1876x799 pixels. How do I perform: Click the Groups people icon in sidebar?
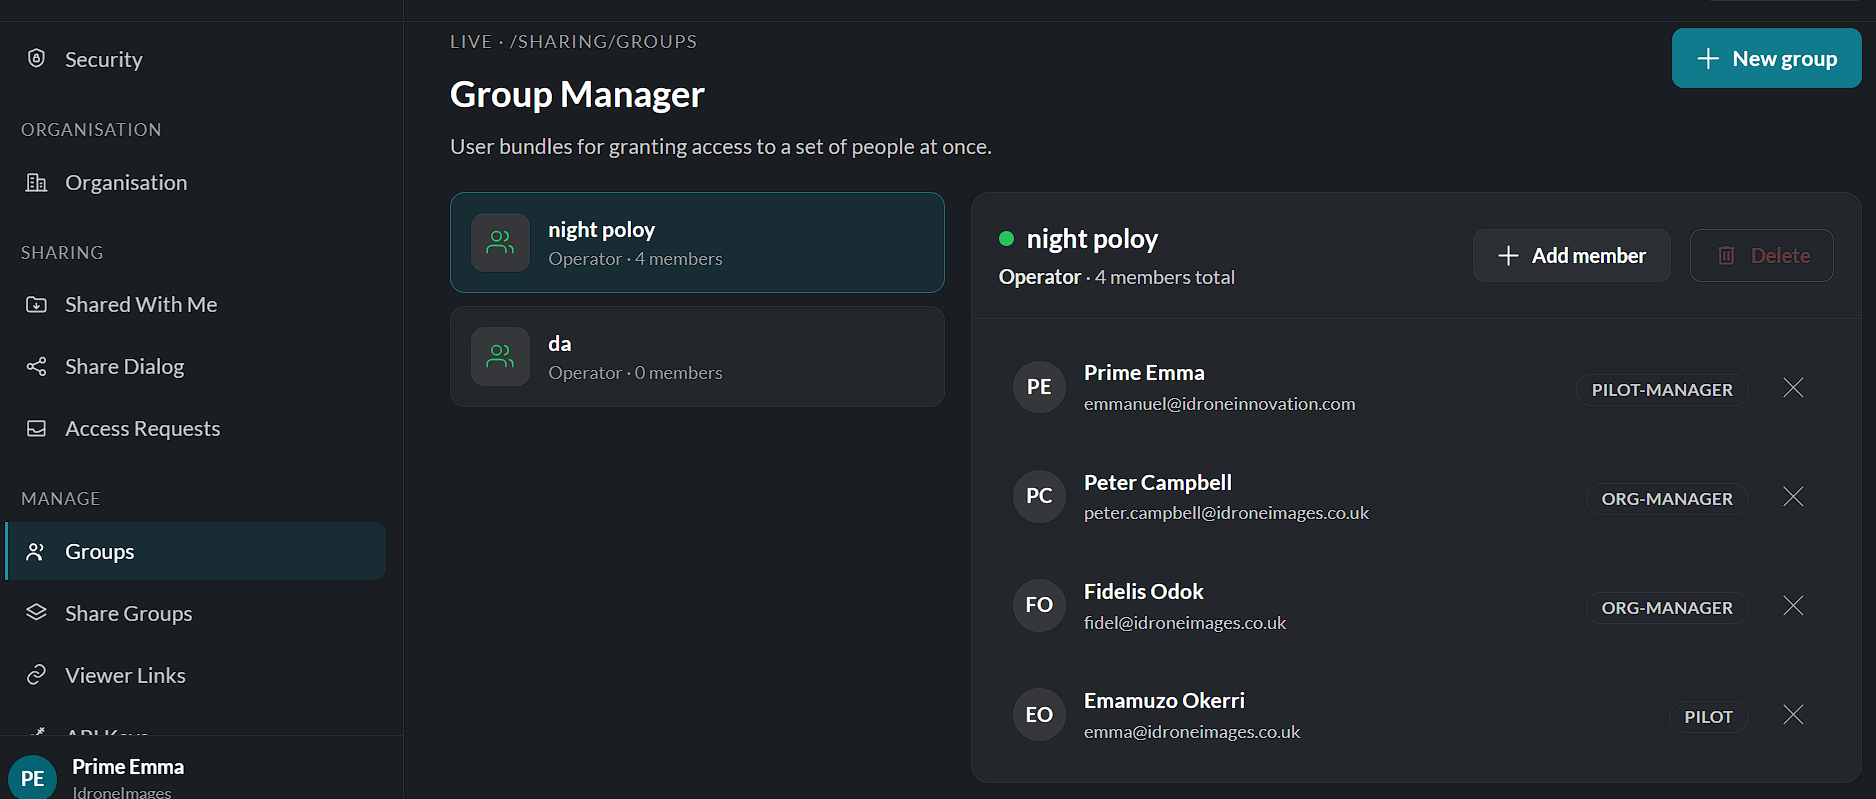pos(36,551)
